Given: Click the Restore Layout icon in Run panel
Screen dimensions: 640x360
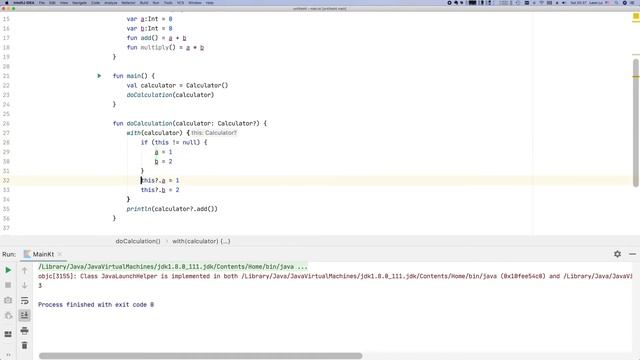Looking at the screenshot, I should pos(8,334).
